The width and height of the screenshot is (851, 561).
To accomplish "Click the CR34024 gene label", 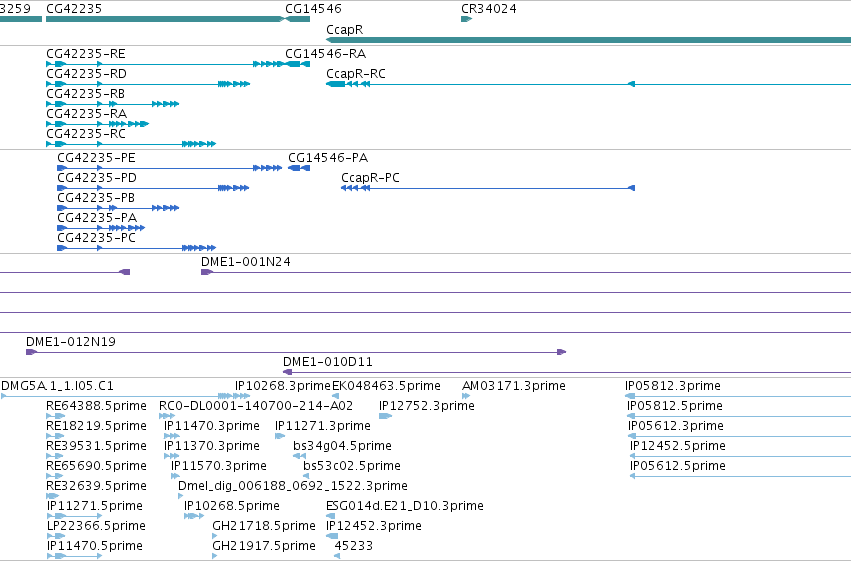I will (488, 9).
